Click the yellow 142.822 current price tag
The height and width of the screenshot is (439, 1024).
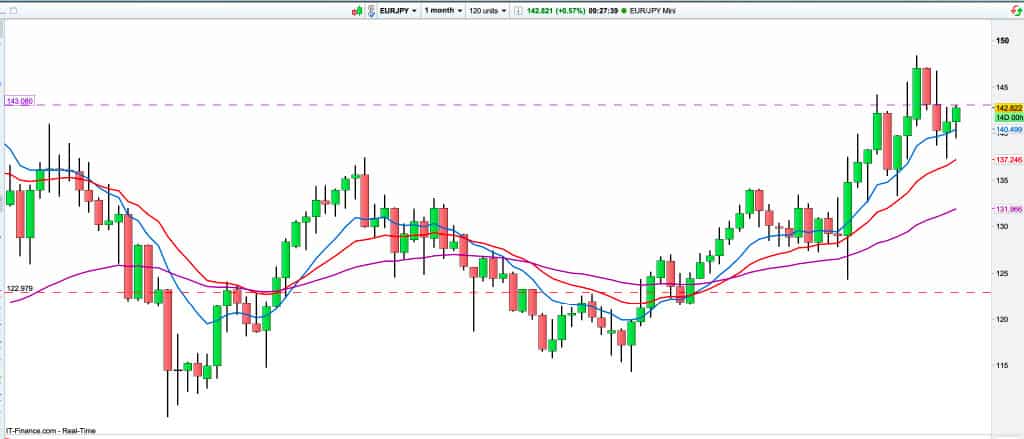pos(1007,107)
